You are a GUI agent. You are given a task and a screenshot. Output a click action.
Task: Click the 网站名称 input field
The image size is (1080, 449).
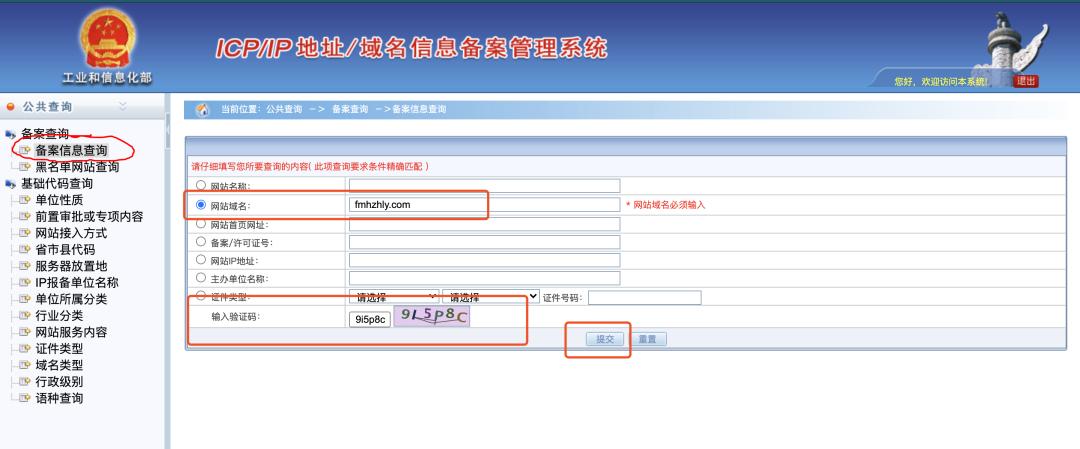pos(484,186)
